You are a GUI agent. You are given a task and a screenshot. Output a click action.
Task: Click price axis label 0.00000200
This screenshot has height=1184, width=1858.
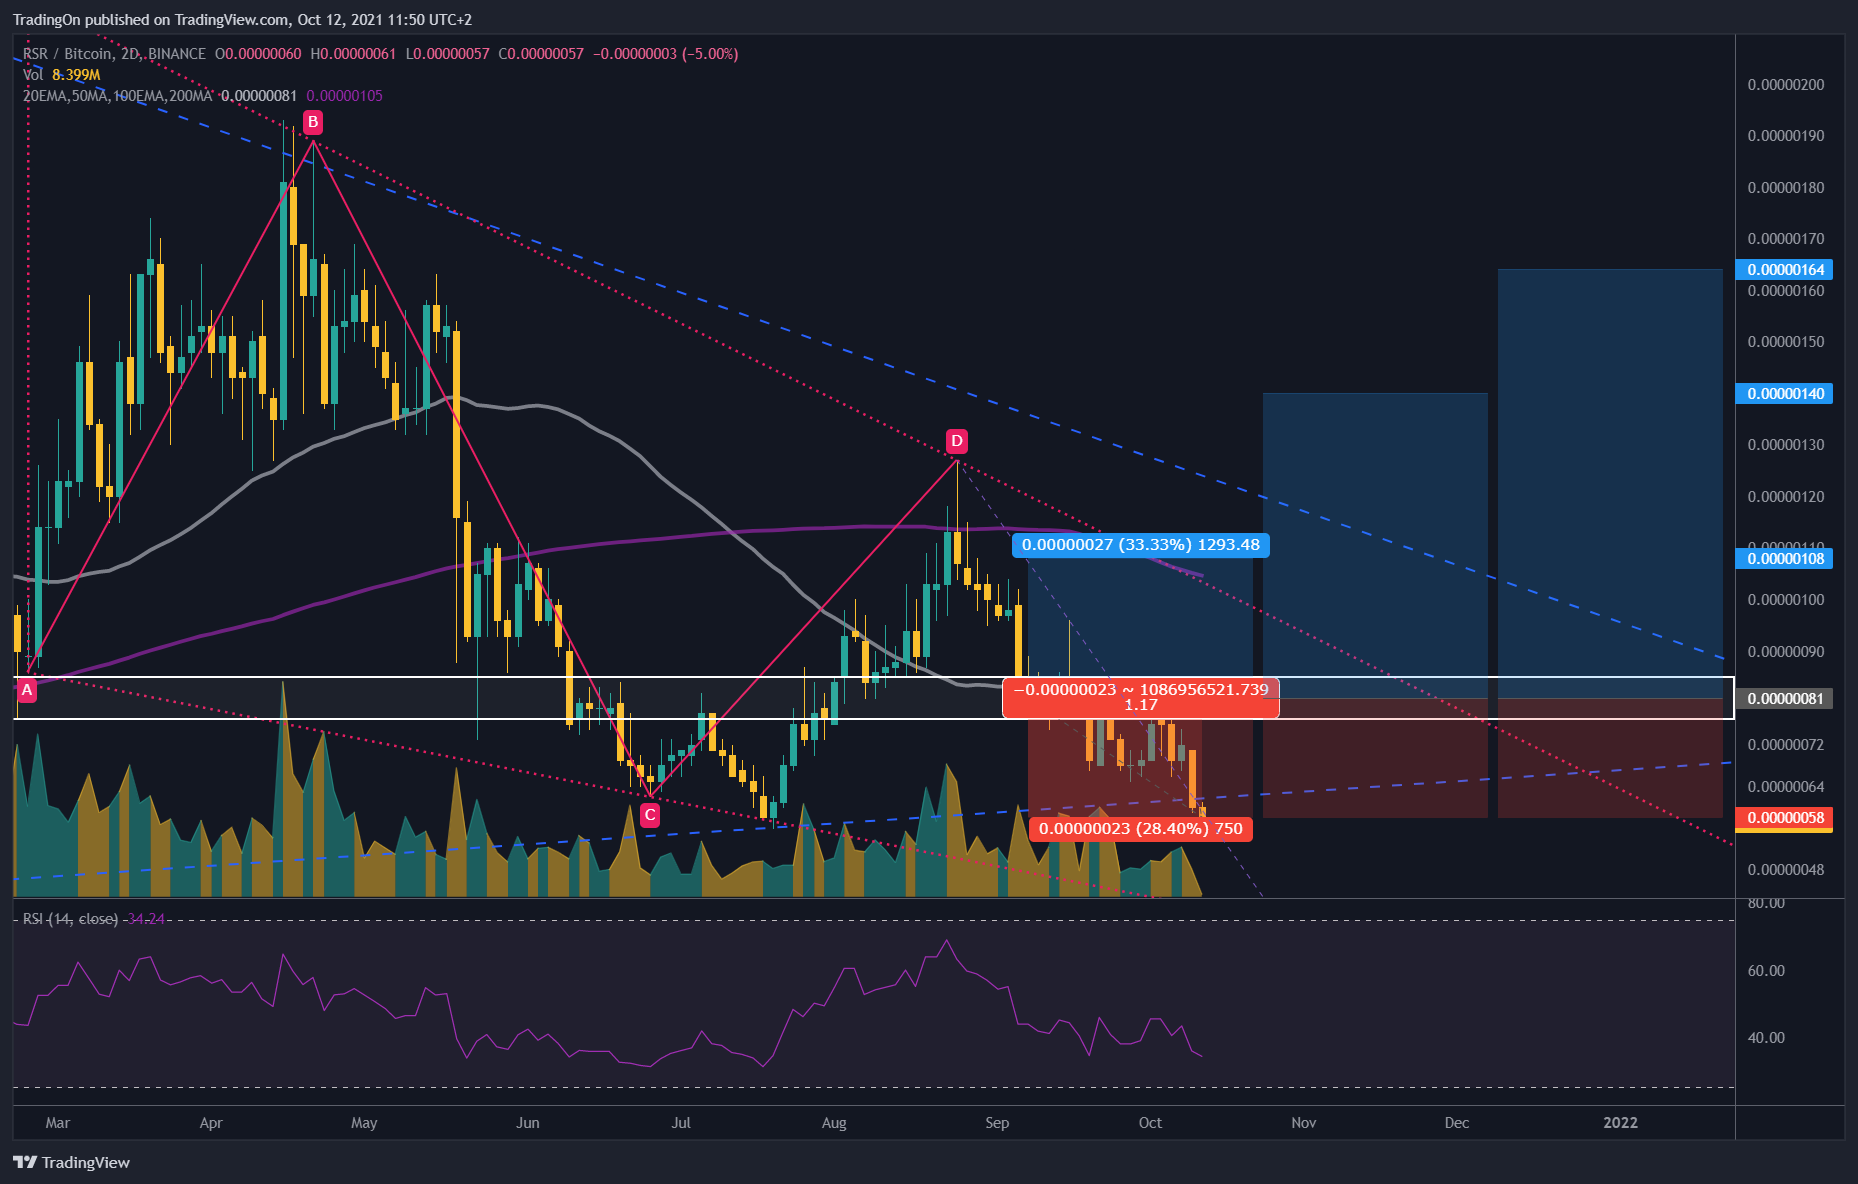point(1786,84)
